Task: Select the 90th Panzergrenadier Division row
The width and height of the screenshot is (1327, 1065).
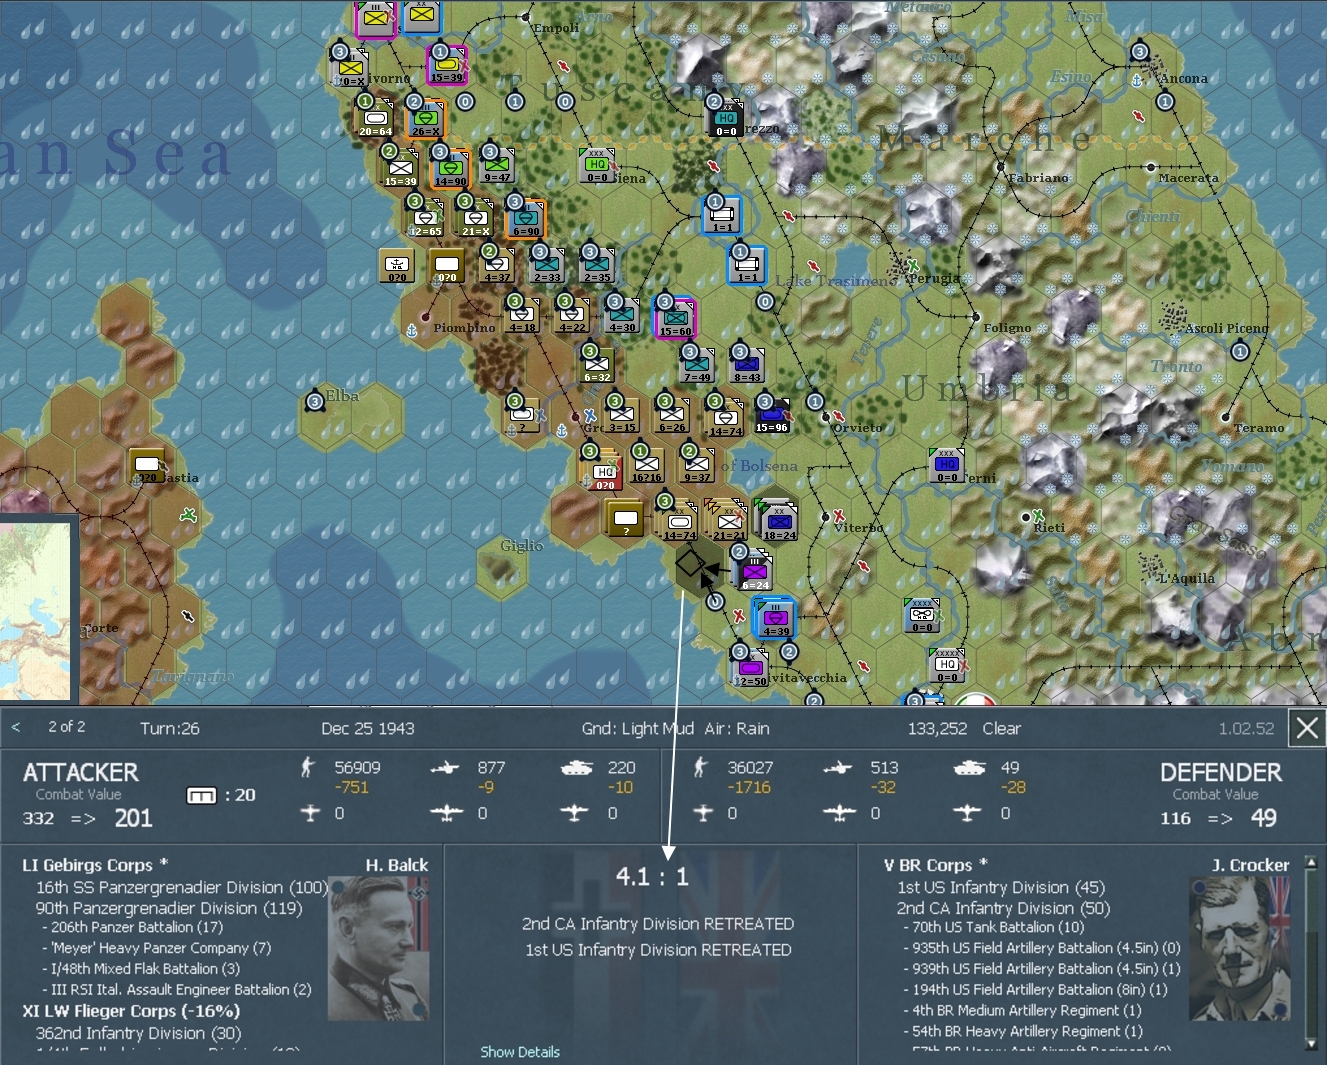Action: coord(169,908)
